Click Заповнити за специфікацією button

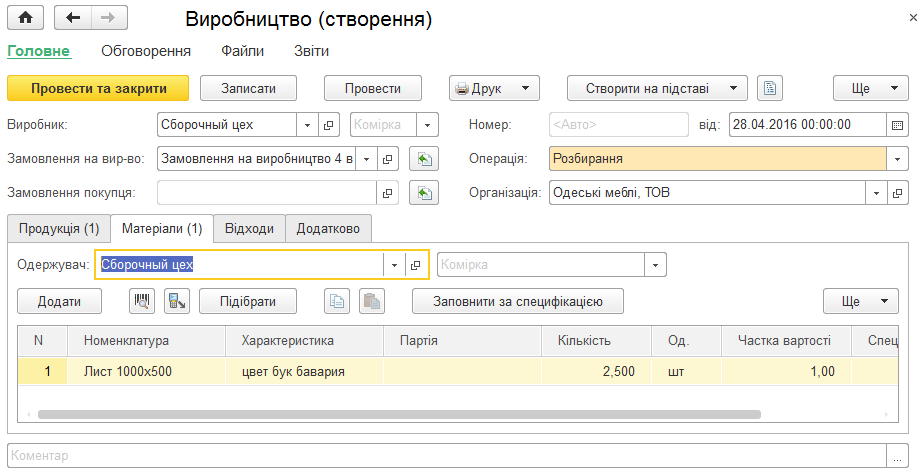[518, 301]
